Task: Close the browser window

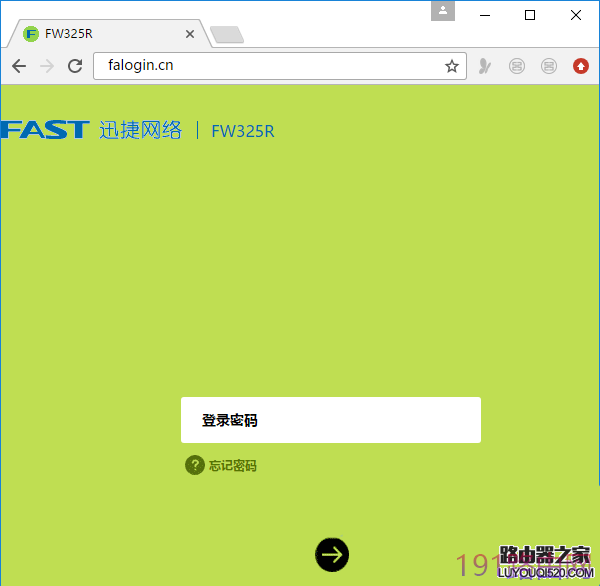Action: coord(576,15)
